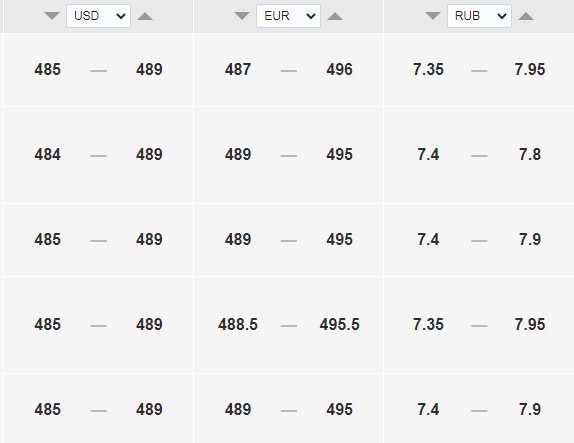This screenshot has height=443, width=574.
Task: Select the EUR sell rate 495.5
Action: coord(339,324)
